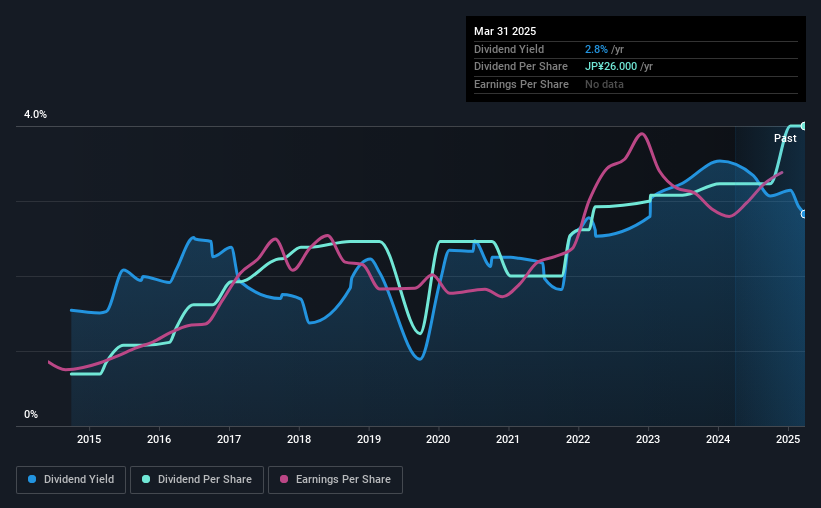
Task: Toggle the Earnings Per Share legend button
Action: (335, 480)
